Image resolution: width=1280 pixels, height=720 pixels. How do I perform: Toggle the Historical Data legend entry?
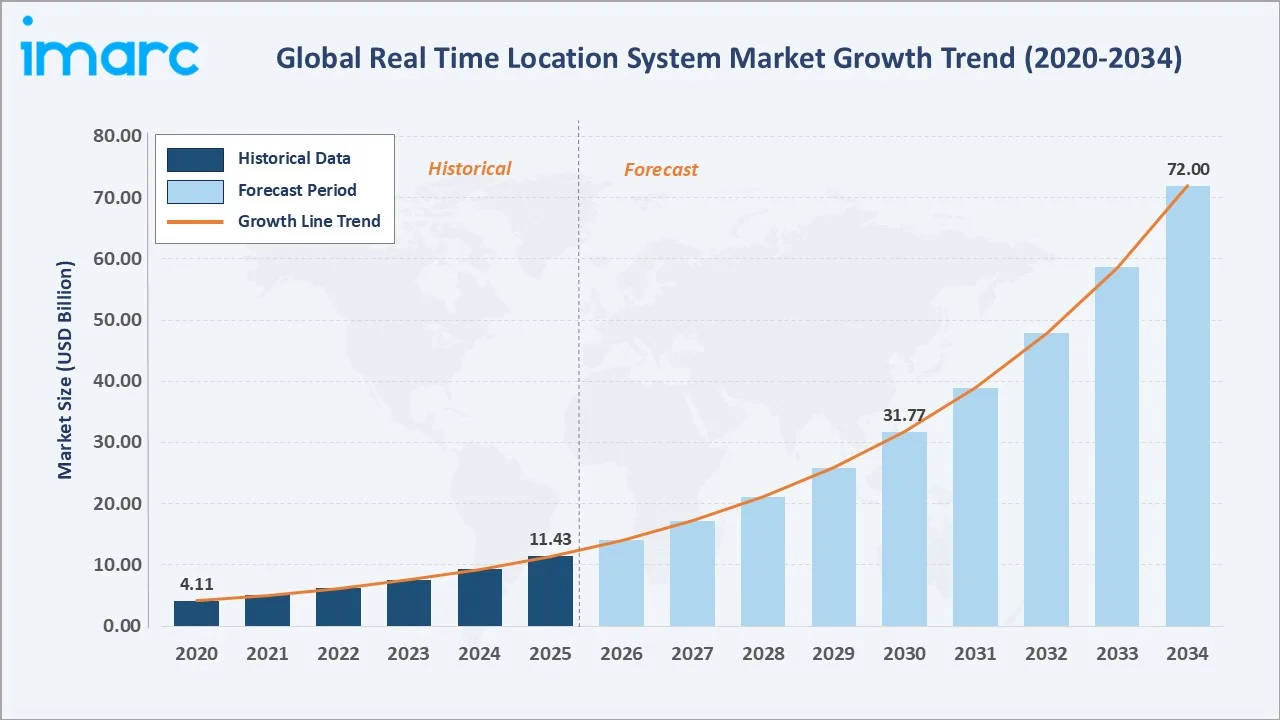coord(294,158)
